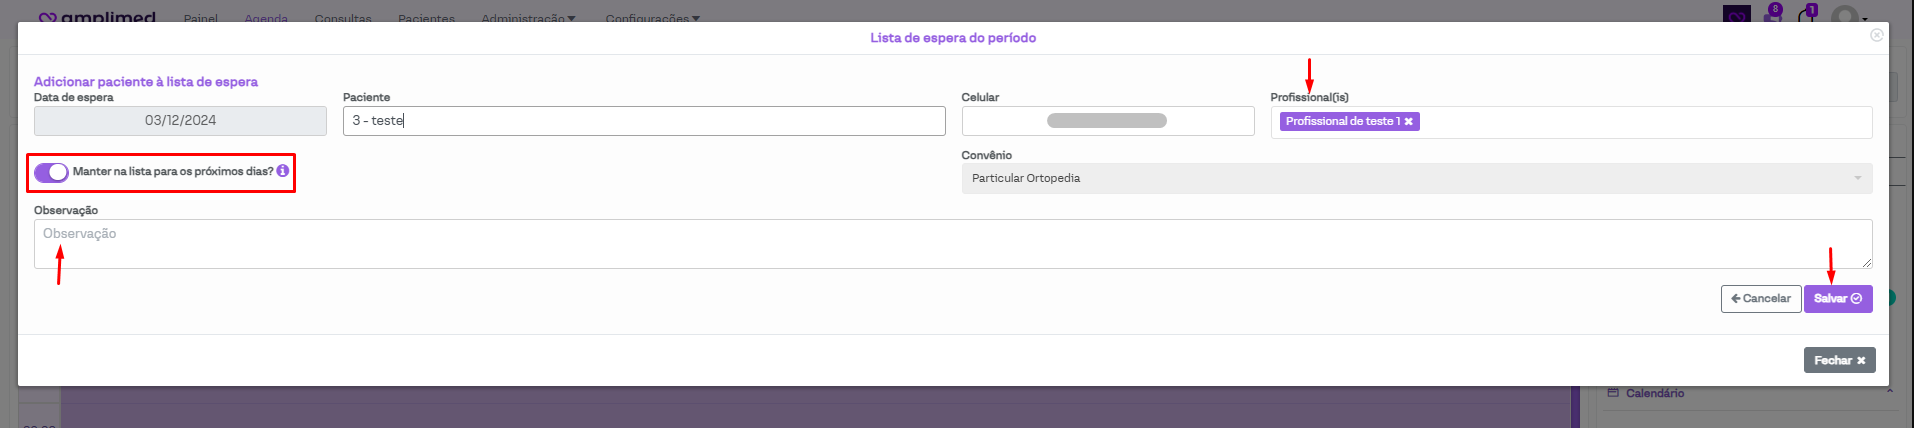Click the Celular input field
The image size is (1914, 428).
[x=1107, y=121]
